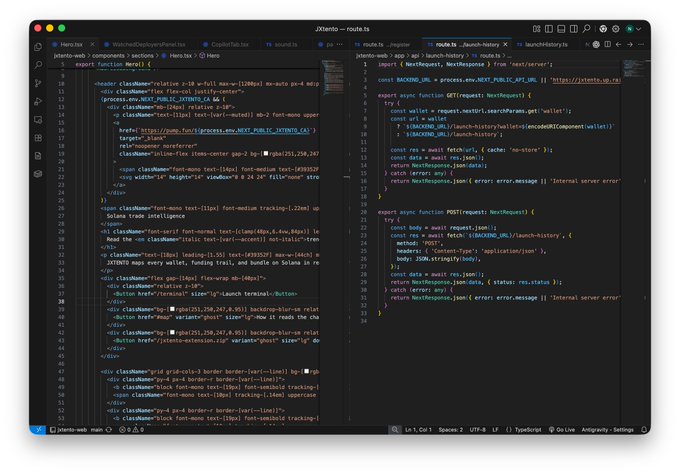680x473 pixels.
Task: Split the right editor
Action: pyautogui.click(x=608, y=44)
